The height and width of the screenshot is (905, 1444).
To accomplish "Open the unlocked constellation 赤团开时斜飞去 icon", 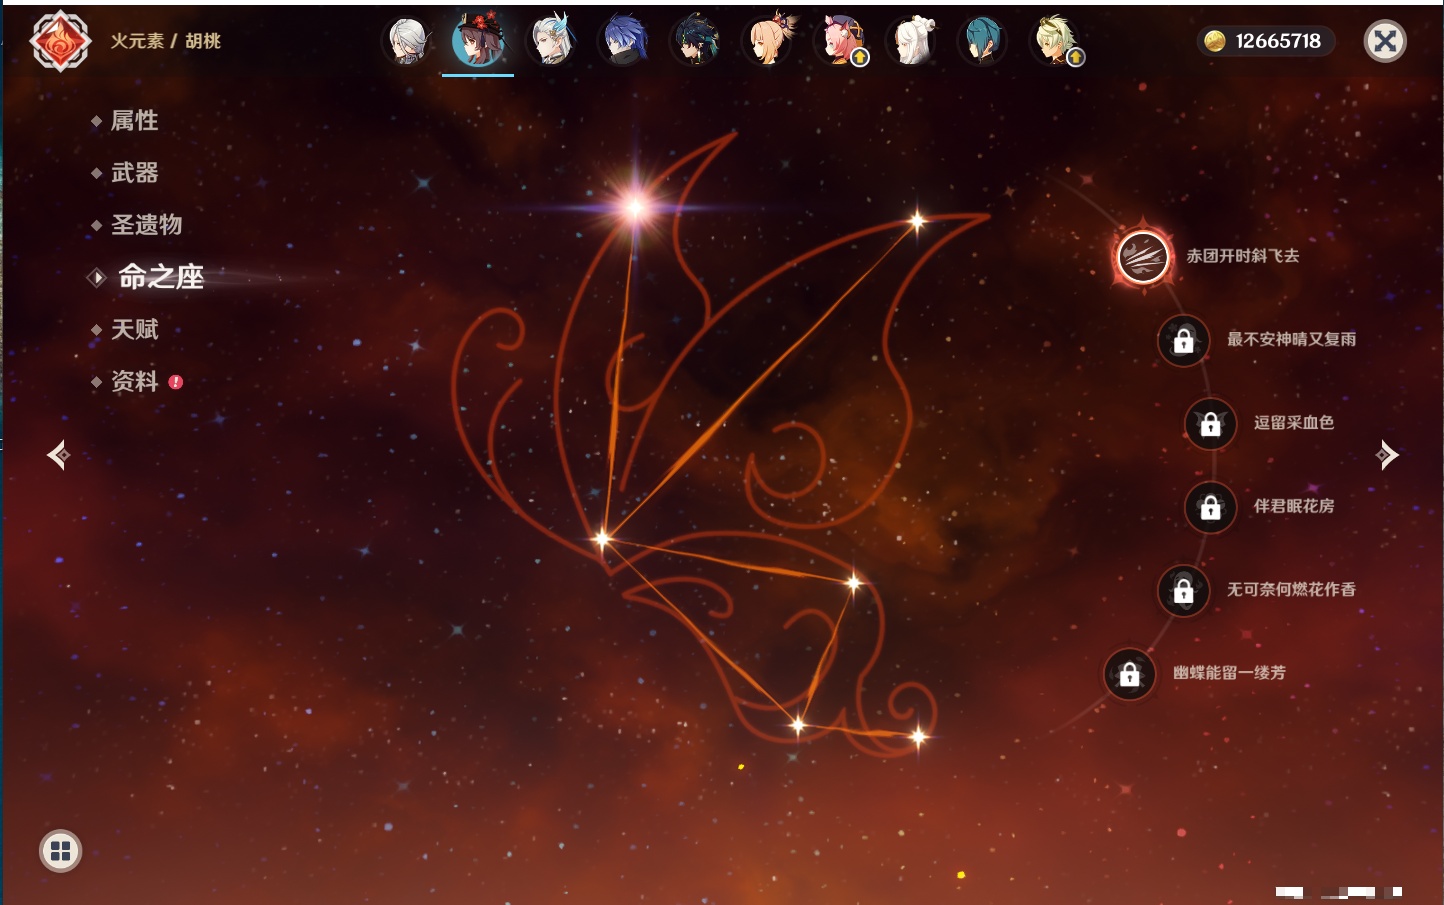I will coord(1143,257).
